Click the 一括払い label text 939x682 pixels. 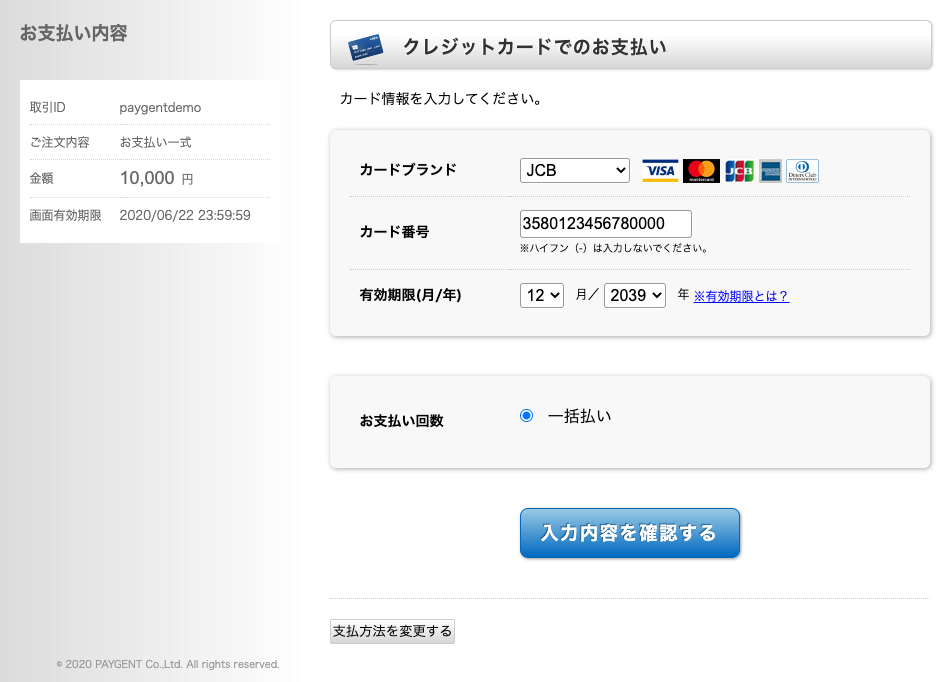tap(580, 416)
